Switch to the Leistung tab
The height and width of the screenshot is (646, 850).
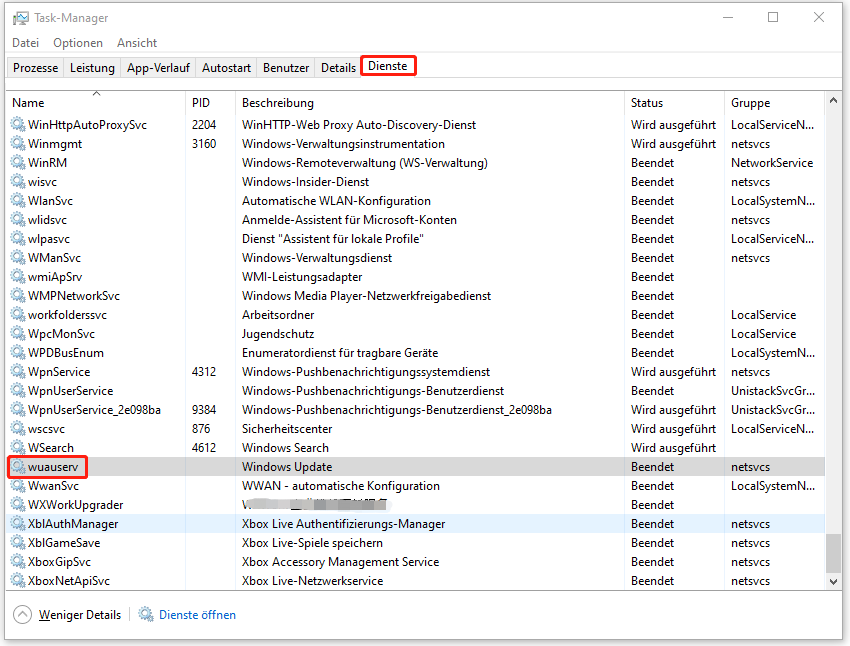[92, 68]
